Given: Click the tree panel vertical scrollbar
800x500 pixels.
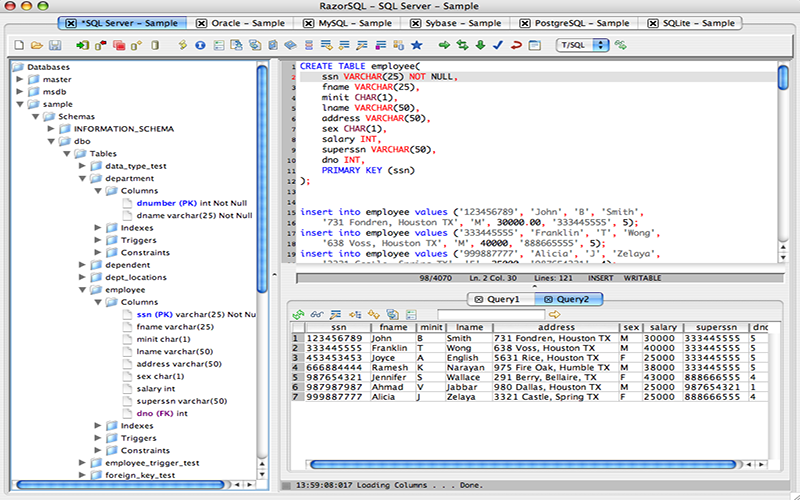Looking at the screenshot, I should click(x=262, y=179).
